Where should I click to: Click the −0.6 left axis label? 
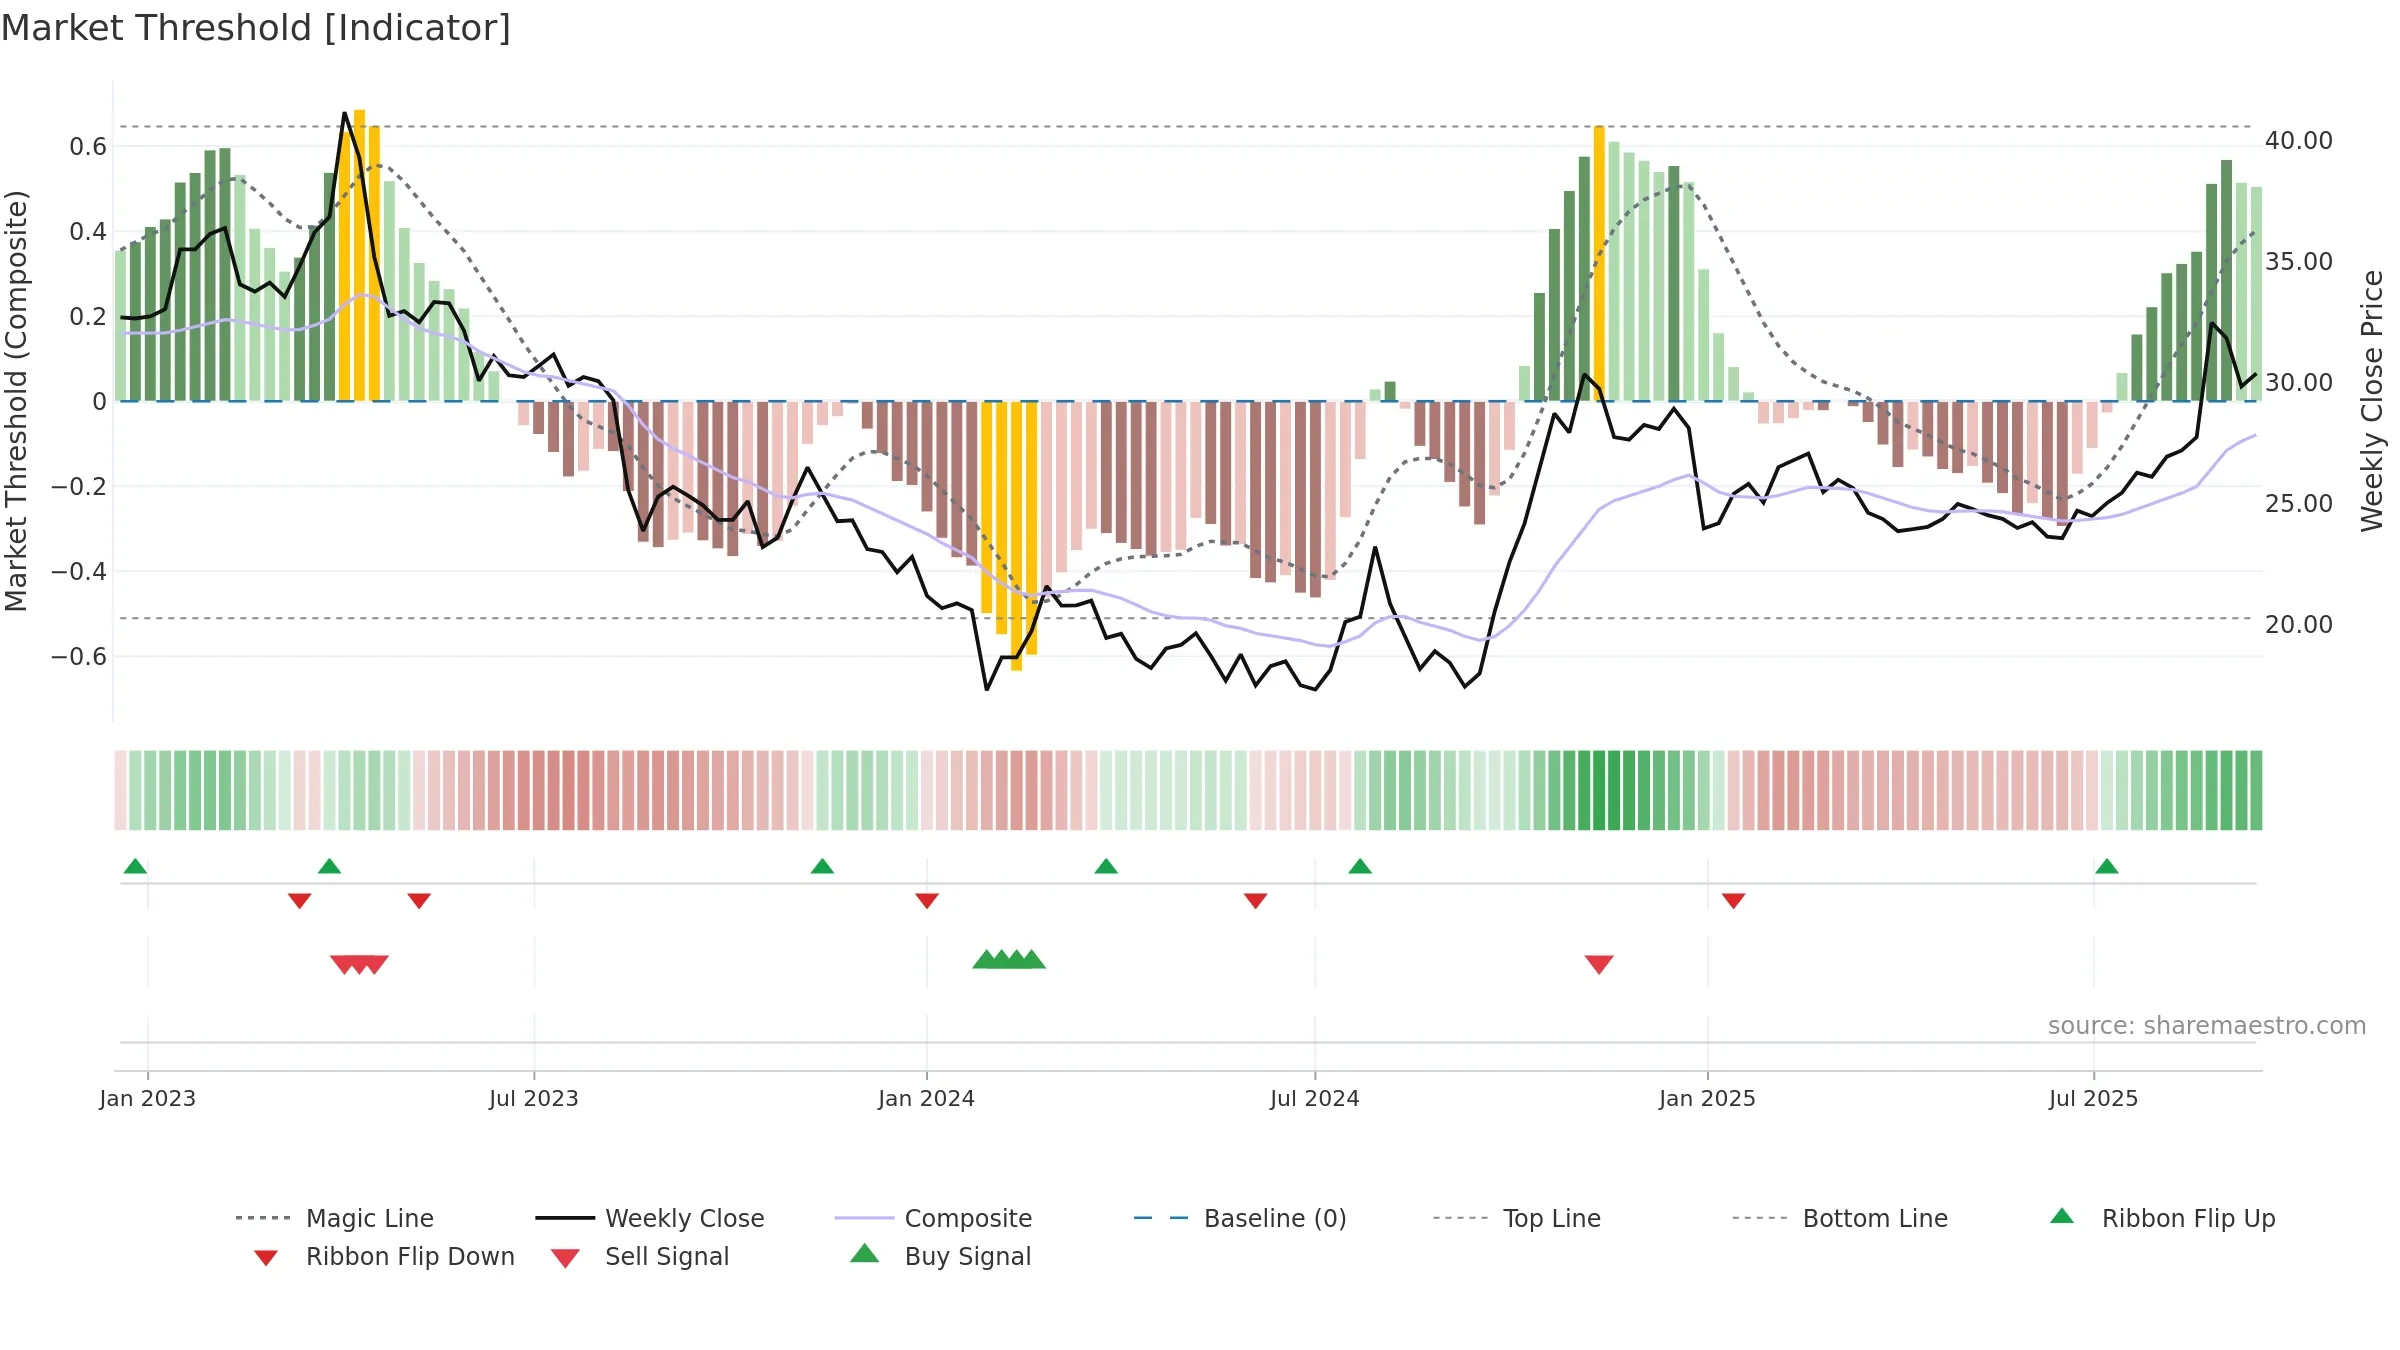pos(79,657)
